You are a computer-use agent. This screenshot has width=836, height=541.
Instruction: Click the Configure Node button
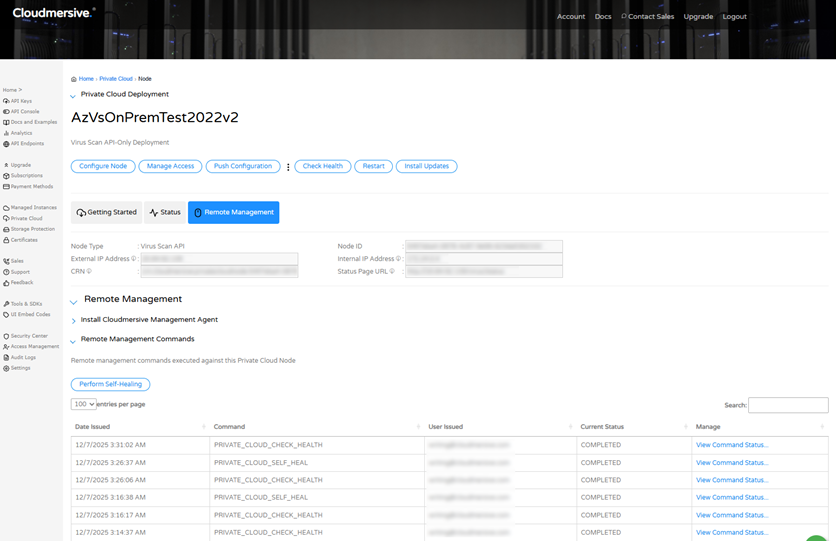point(103,166)
